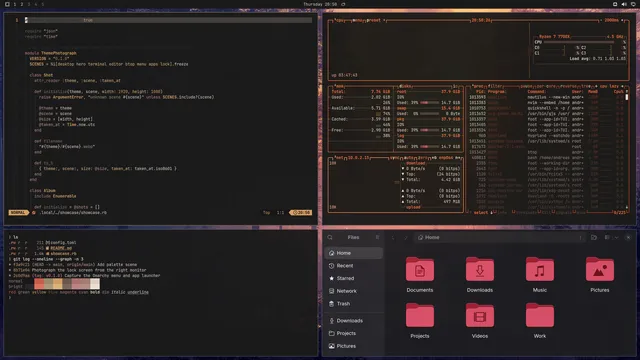This screenshot has width=640, height=360.
Task: Select Home in the Files sidebar
Action: click(353, 253)
